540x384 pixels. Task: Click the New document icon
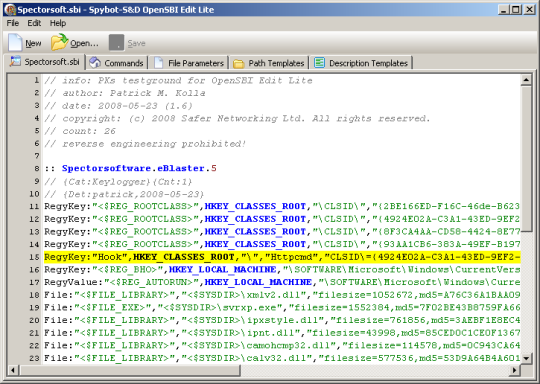(x=15, y=43)
